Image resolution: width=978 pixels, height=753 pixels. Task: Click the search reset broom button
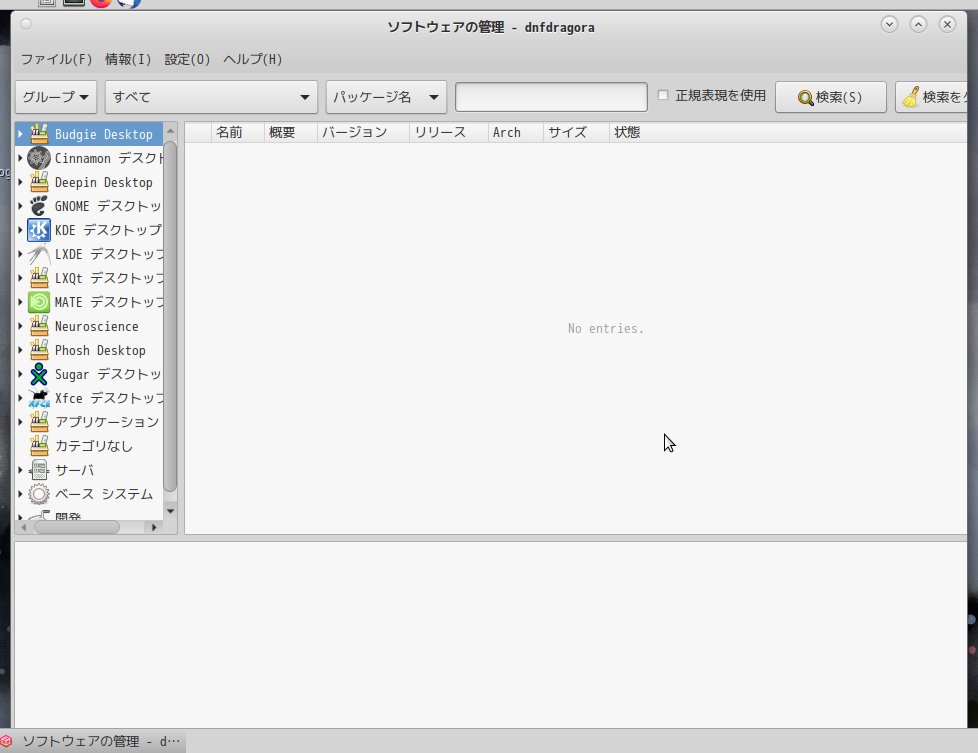(x=931, y=97)
